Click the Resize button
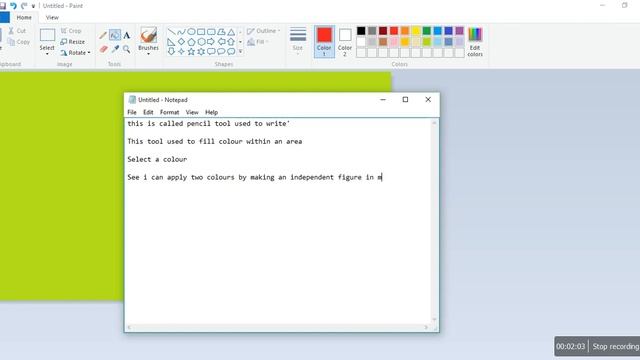 73,42
